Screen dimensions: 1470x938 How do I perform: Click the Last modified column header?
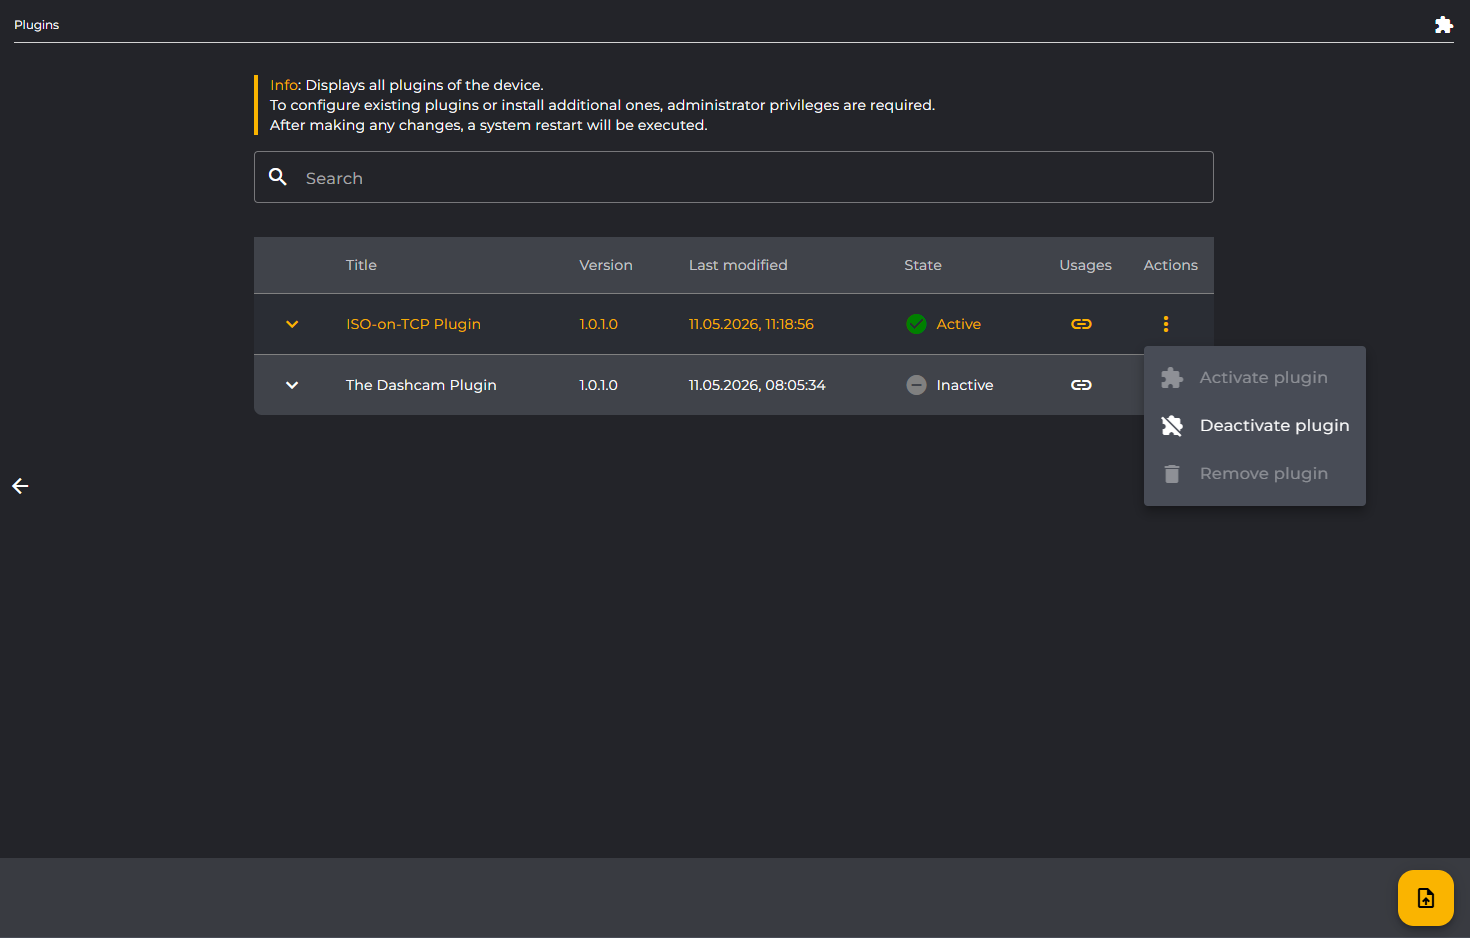coord(738,265)
